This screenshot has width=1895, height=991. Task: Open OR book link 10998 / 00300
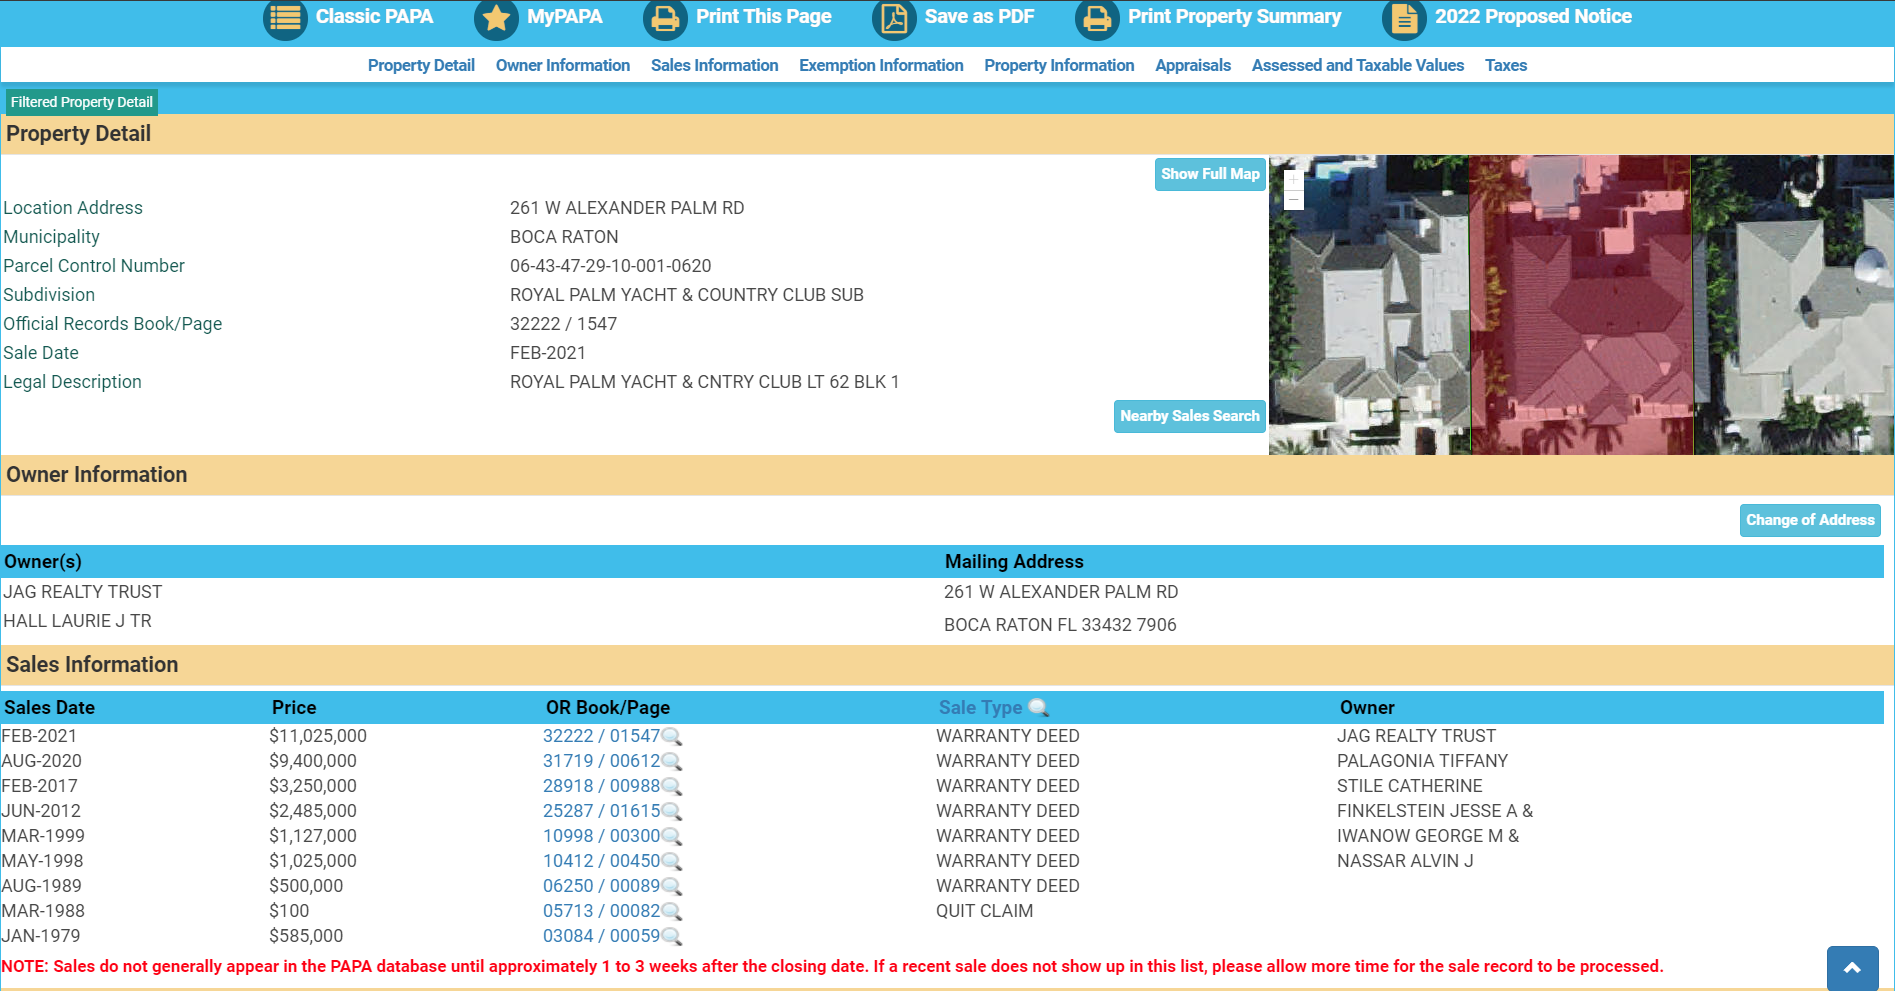click(x=601, y=836)
